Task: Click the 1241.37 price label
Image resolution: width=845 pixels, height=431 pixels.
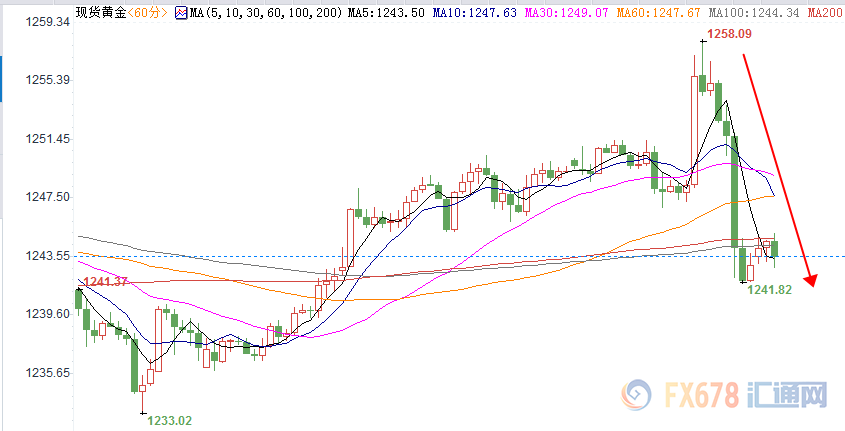Action: (106, 281)
